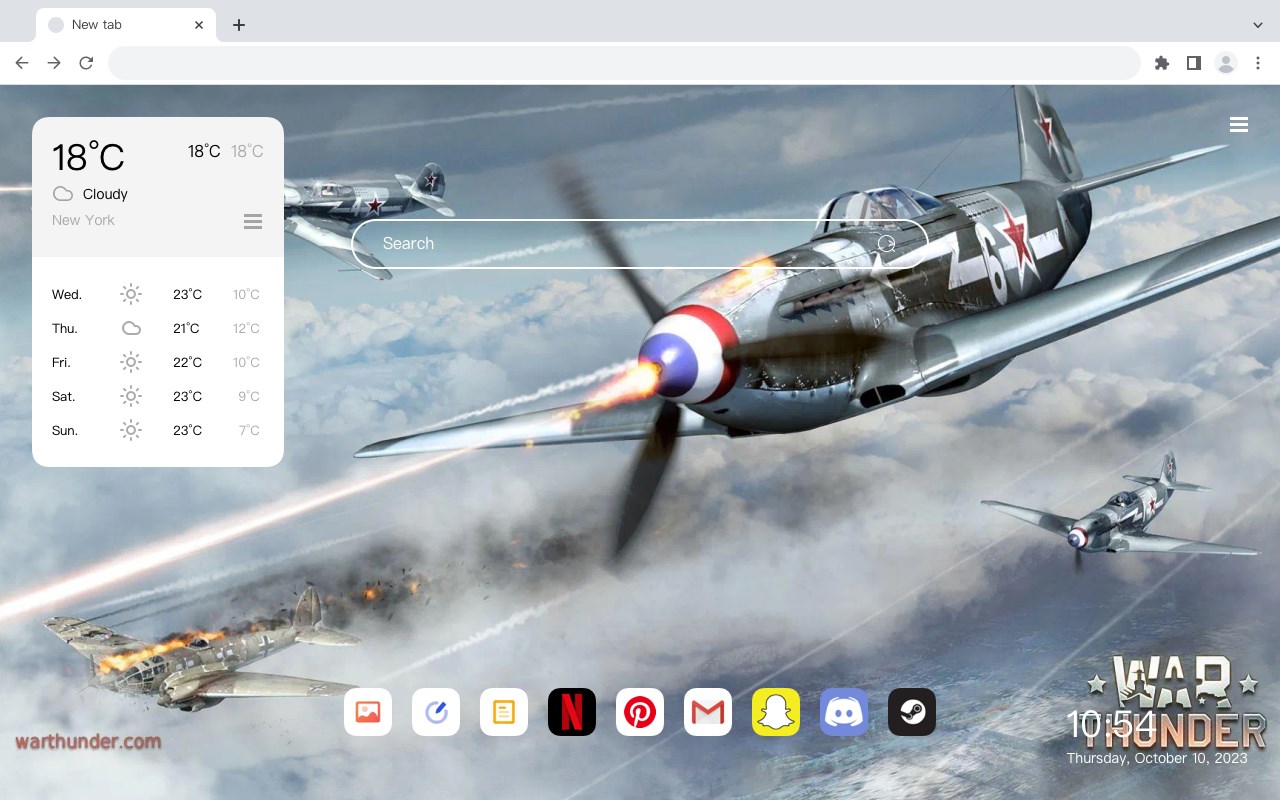This screenshot has width=1280, height=800.
Task: Expand the tab search dropdown arrow
Action: point(1258,25)
